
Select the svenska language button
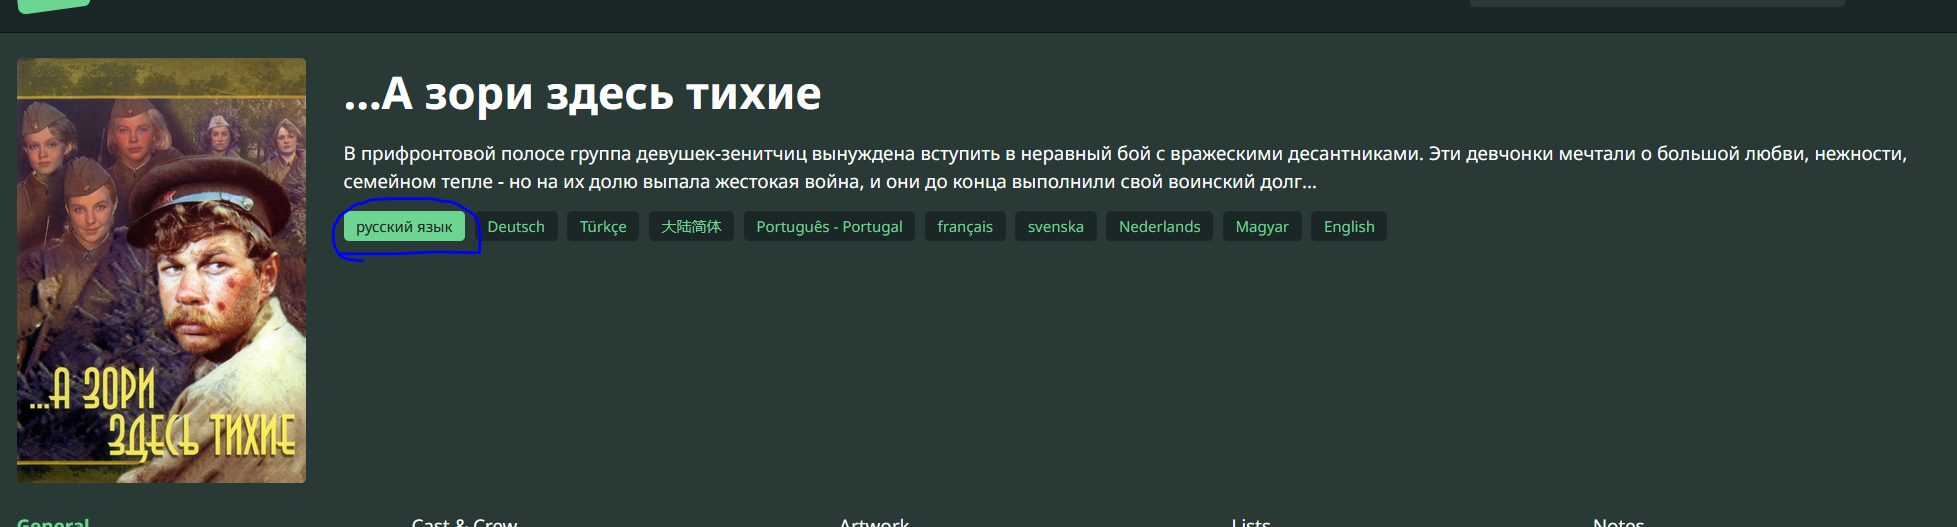1056,226
